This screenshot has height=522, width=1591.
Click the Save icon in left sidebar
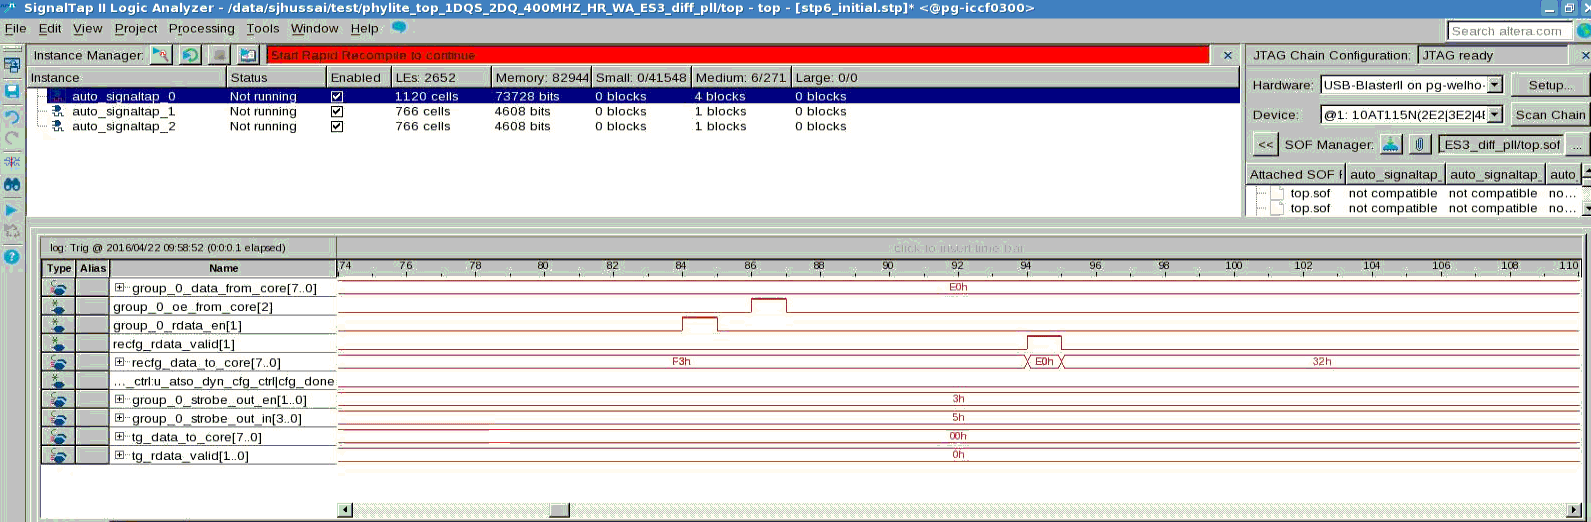[12, 91]
